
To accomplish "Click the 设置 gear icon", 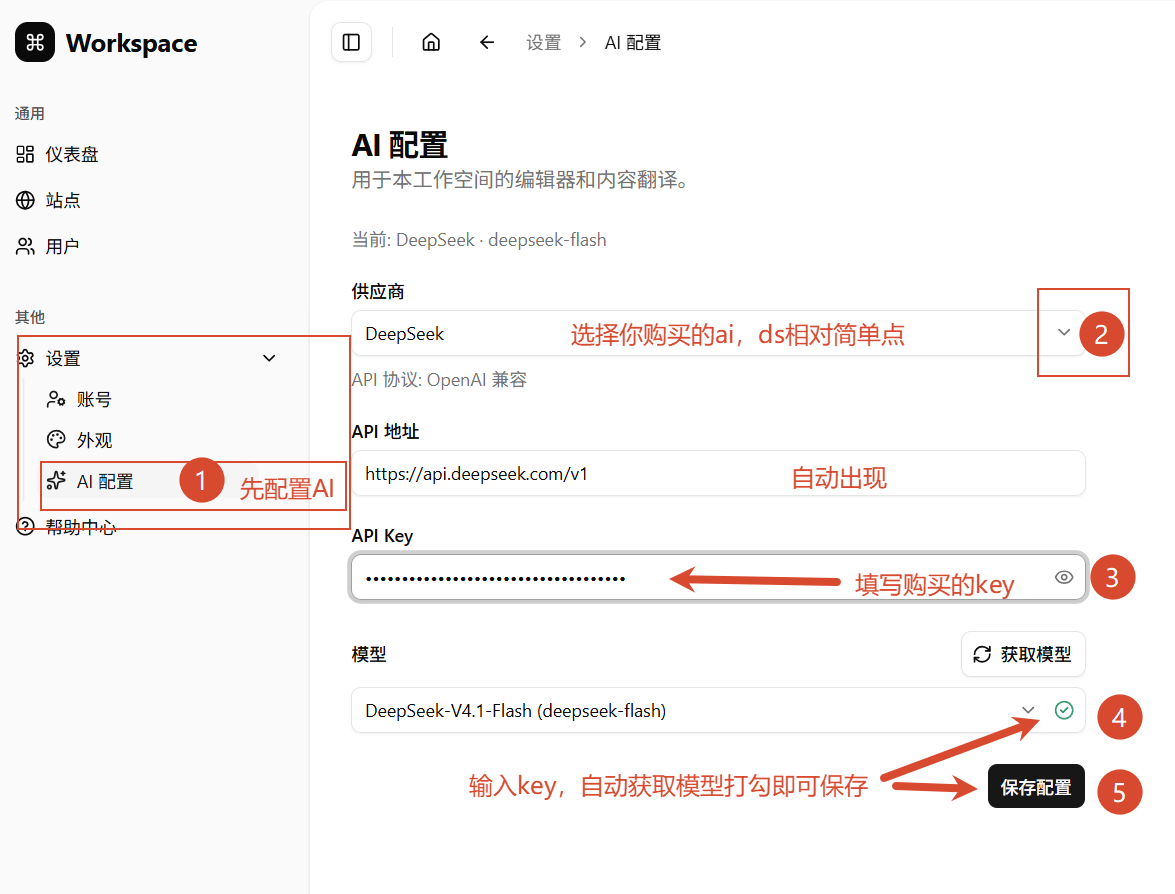I will click(25, 358).
